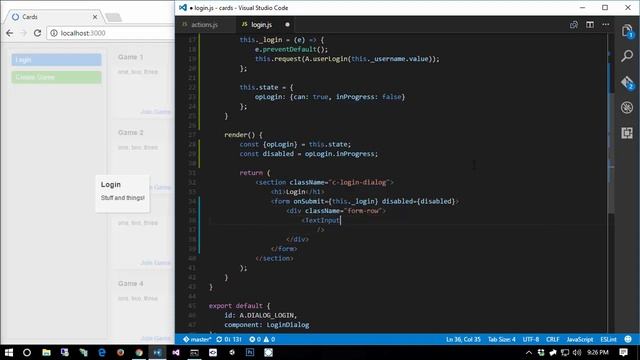Click the export default line in editor
Image resolution: width=640 pixels, height=360 pixels.
[x=239, y=306]
